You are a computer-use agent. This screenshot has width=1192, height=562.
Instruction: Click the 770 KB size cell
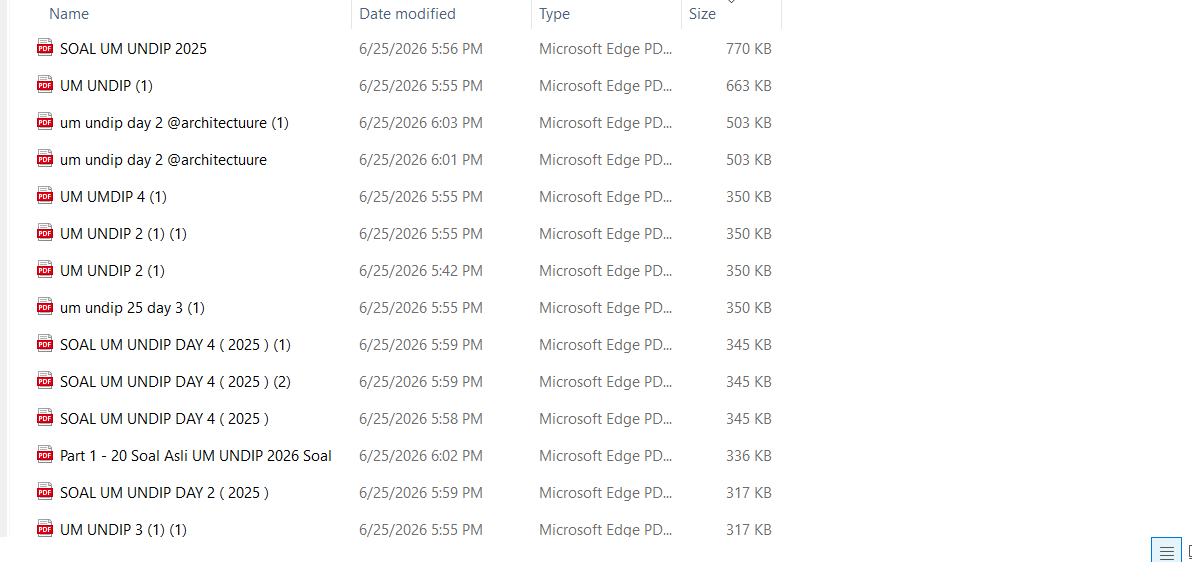click(749, 49)
